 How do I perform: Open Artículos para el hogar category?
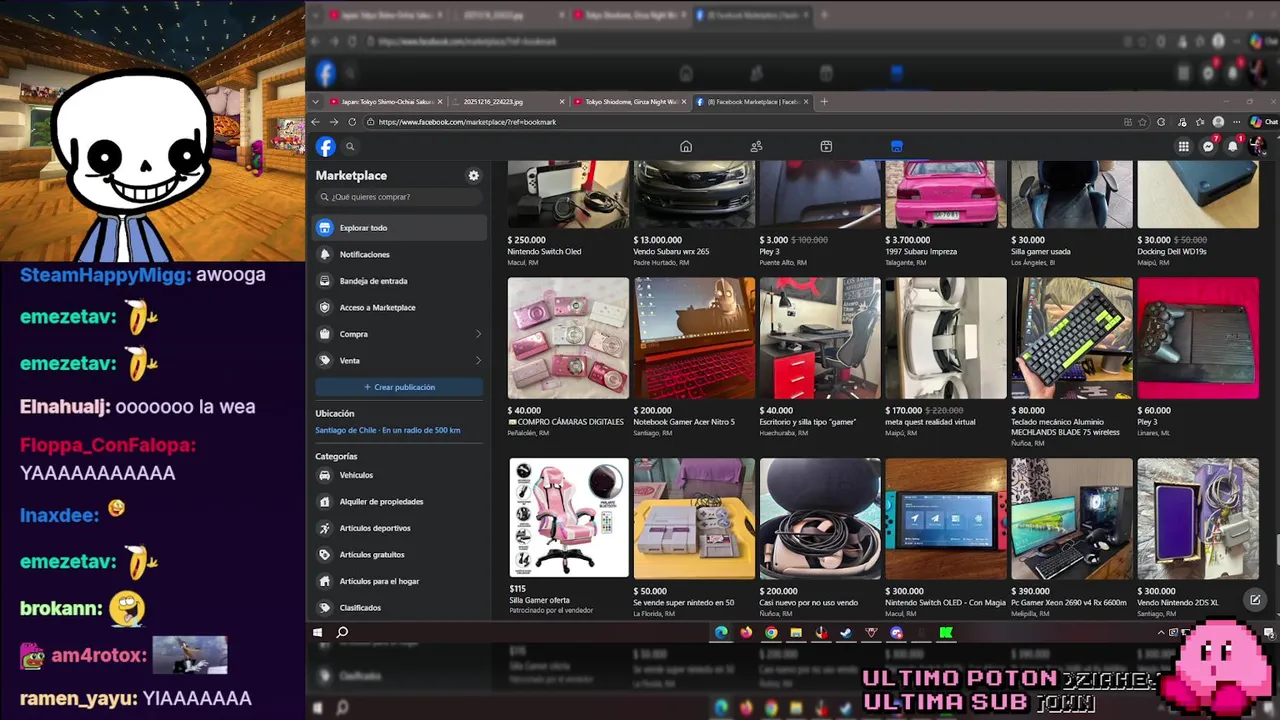click(400, 581)
